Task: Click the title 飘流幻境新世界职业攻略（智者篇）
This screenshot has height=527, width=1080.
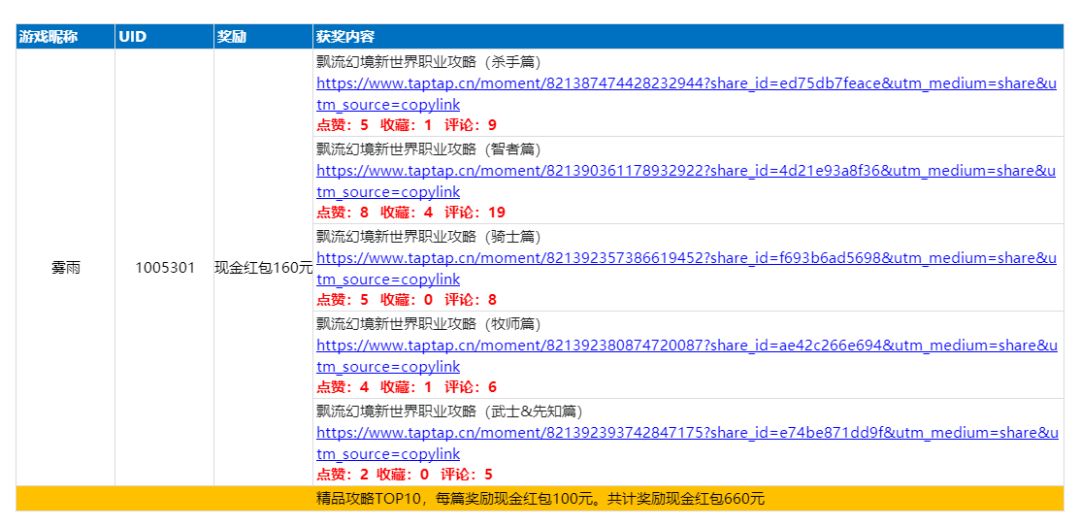Action: 428,149
